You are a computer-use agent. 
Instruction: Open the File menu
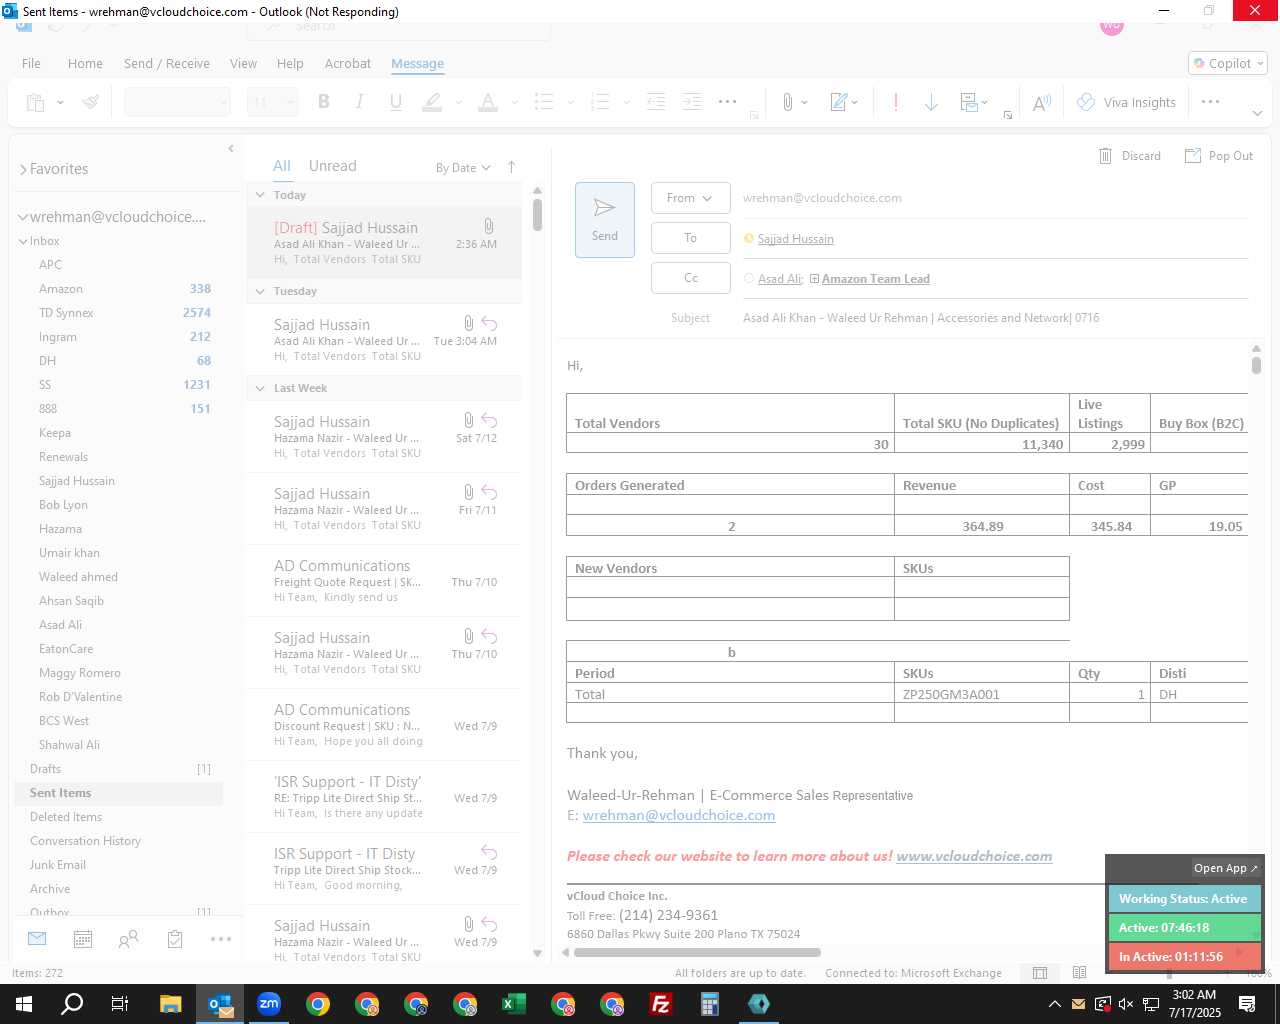coord(31,63)
